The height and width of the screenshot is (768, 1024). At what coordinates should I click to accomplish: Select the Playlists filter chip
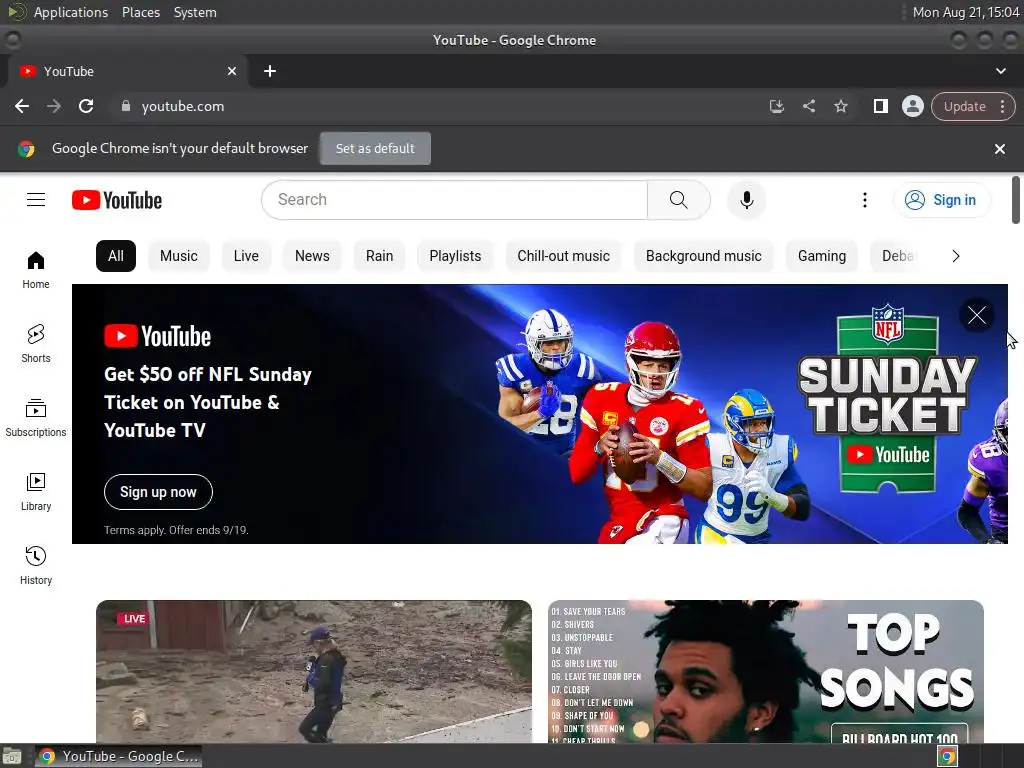455,256
